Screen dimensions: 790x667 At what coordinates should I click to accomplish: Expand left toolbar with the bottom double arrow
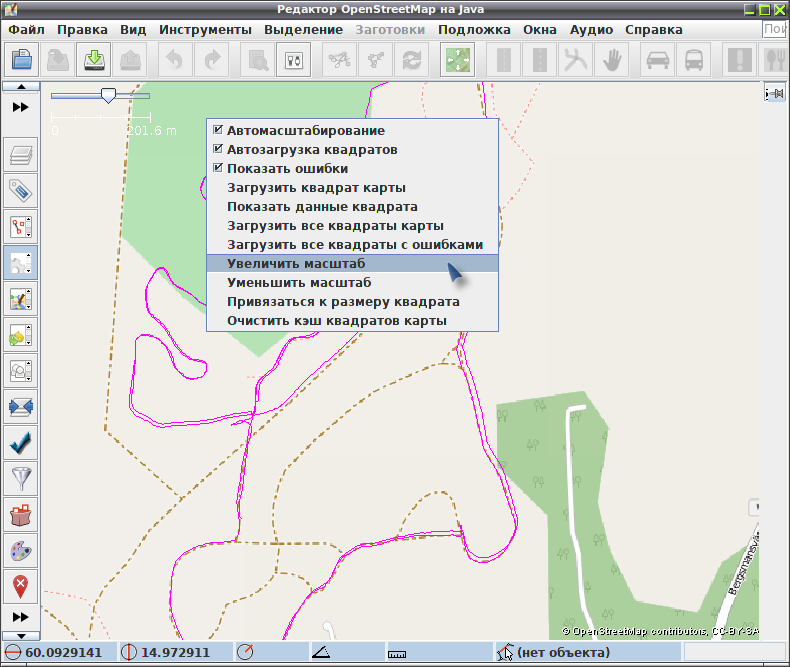21,617
